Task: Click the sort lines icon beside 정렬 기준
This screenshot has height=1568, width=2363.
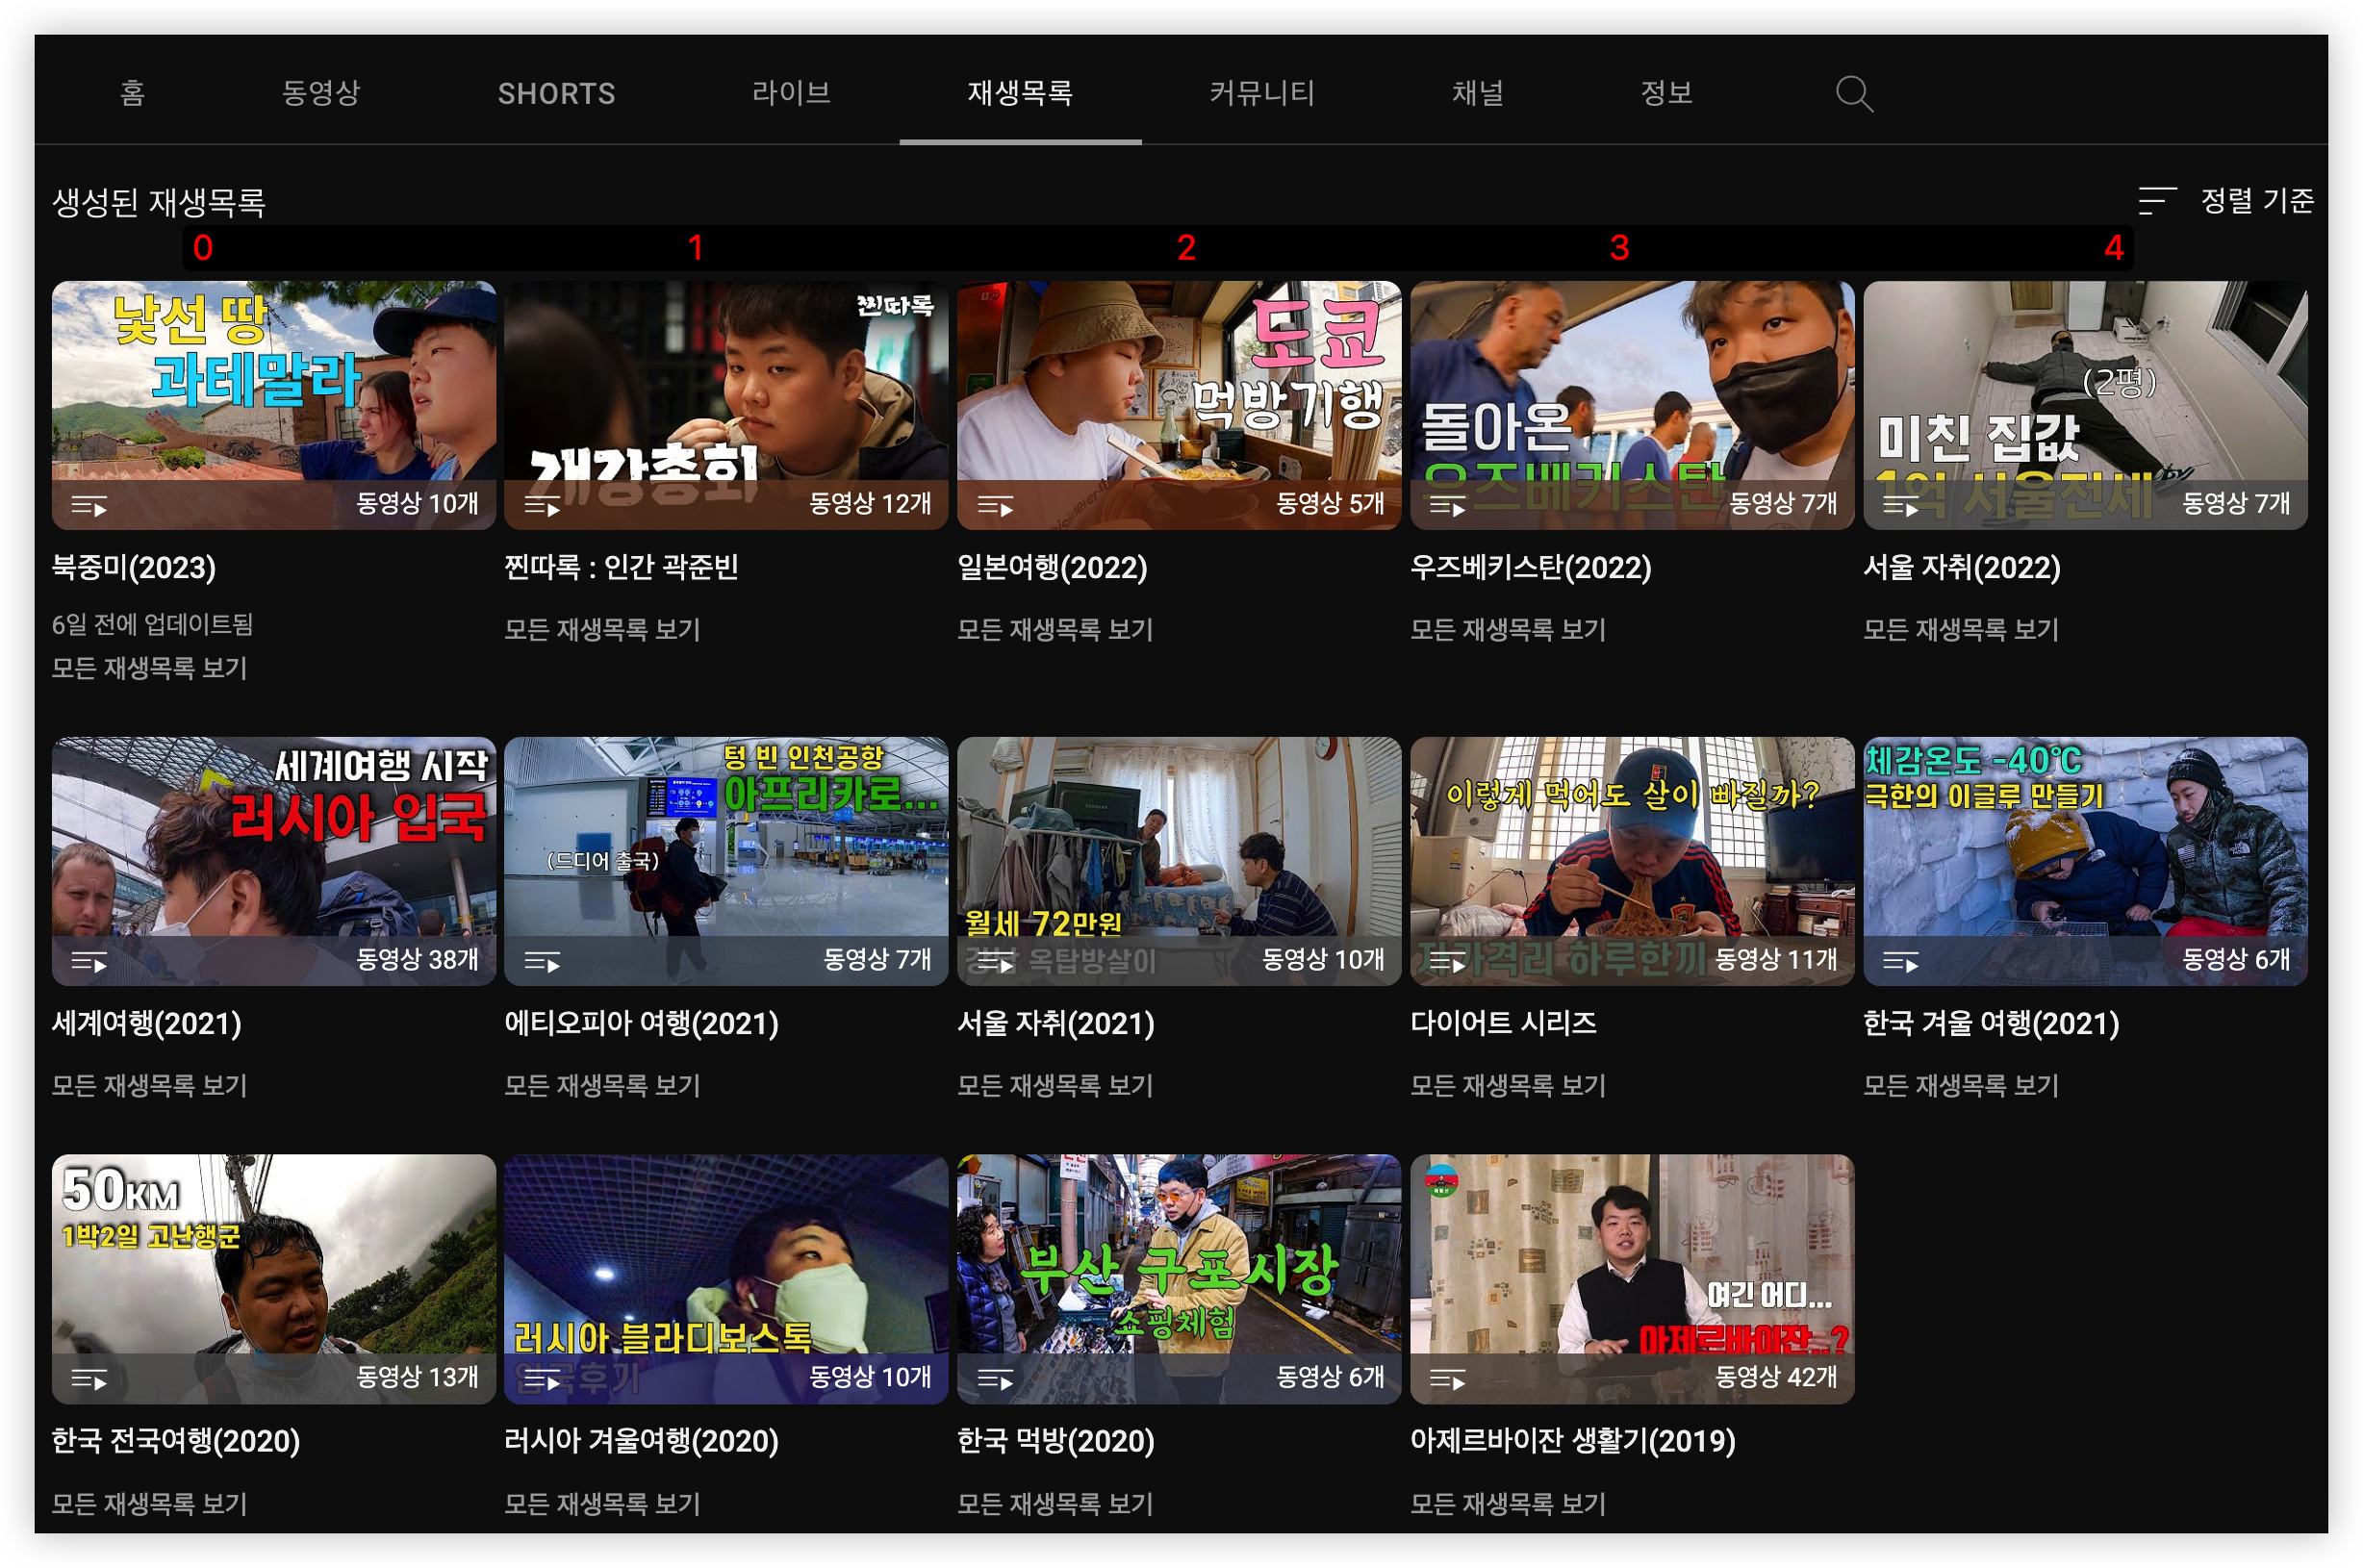Action: [2156, 201]
